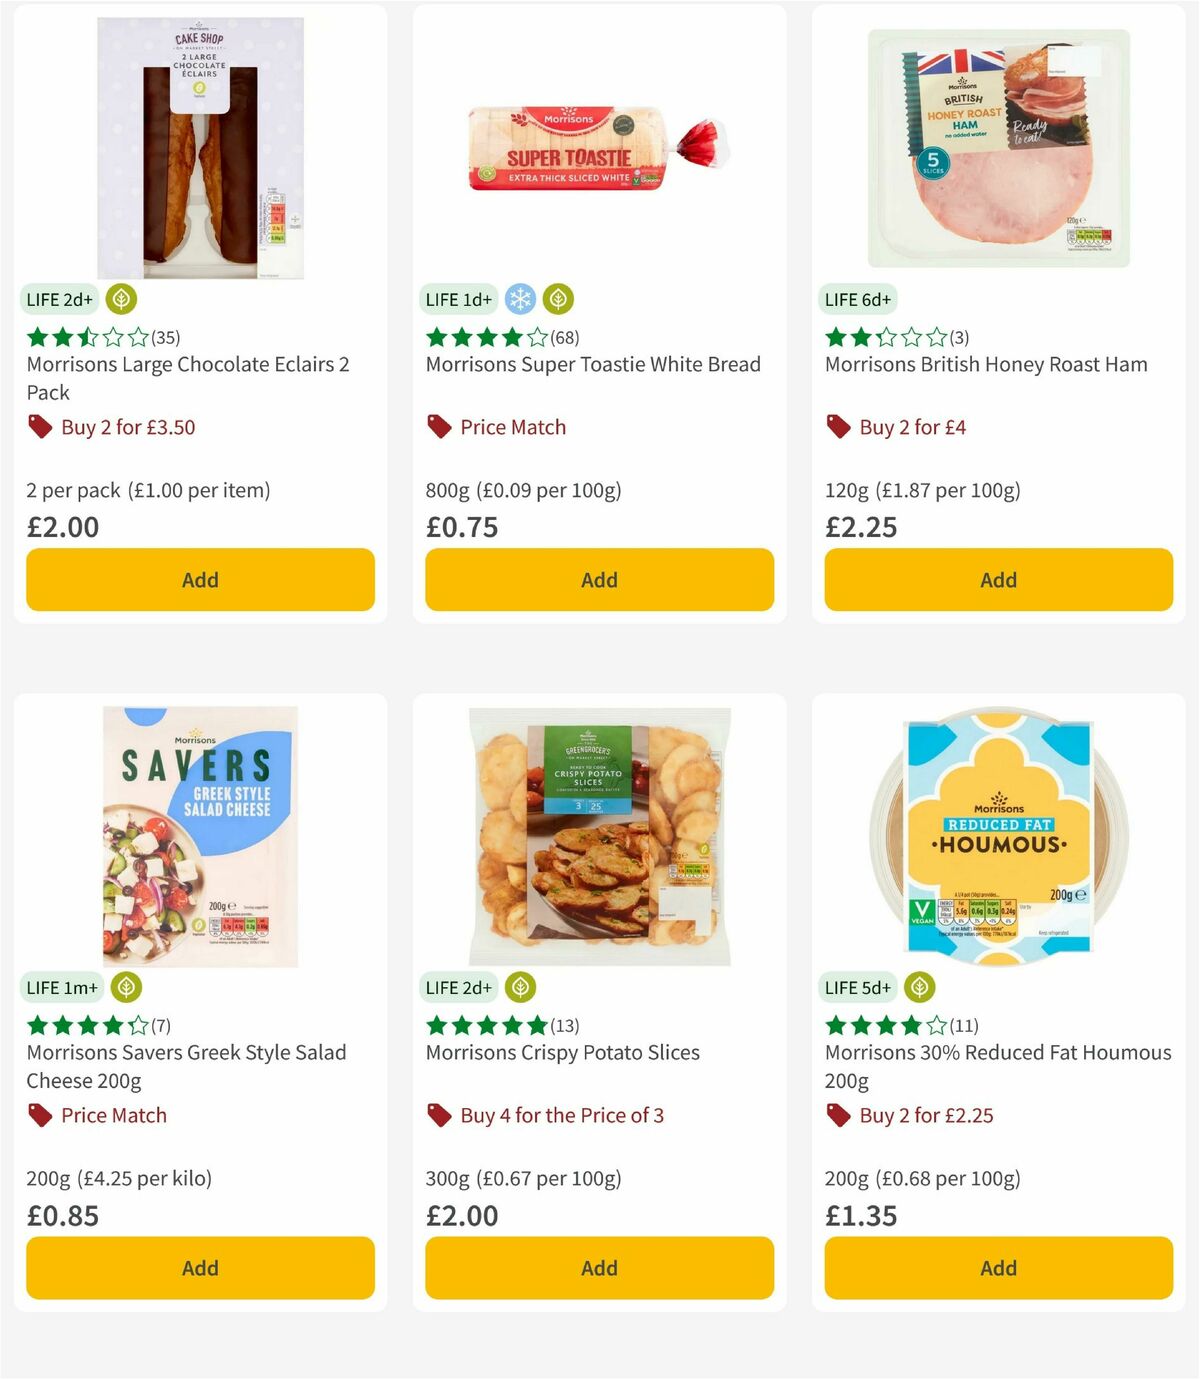This screenshot has width=1200, height=1379.
Task: Add the Reduced Fat Houmous to the basket
Action: click(x=997, y=1268)
